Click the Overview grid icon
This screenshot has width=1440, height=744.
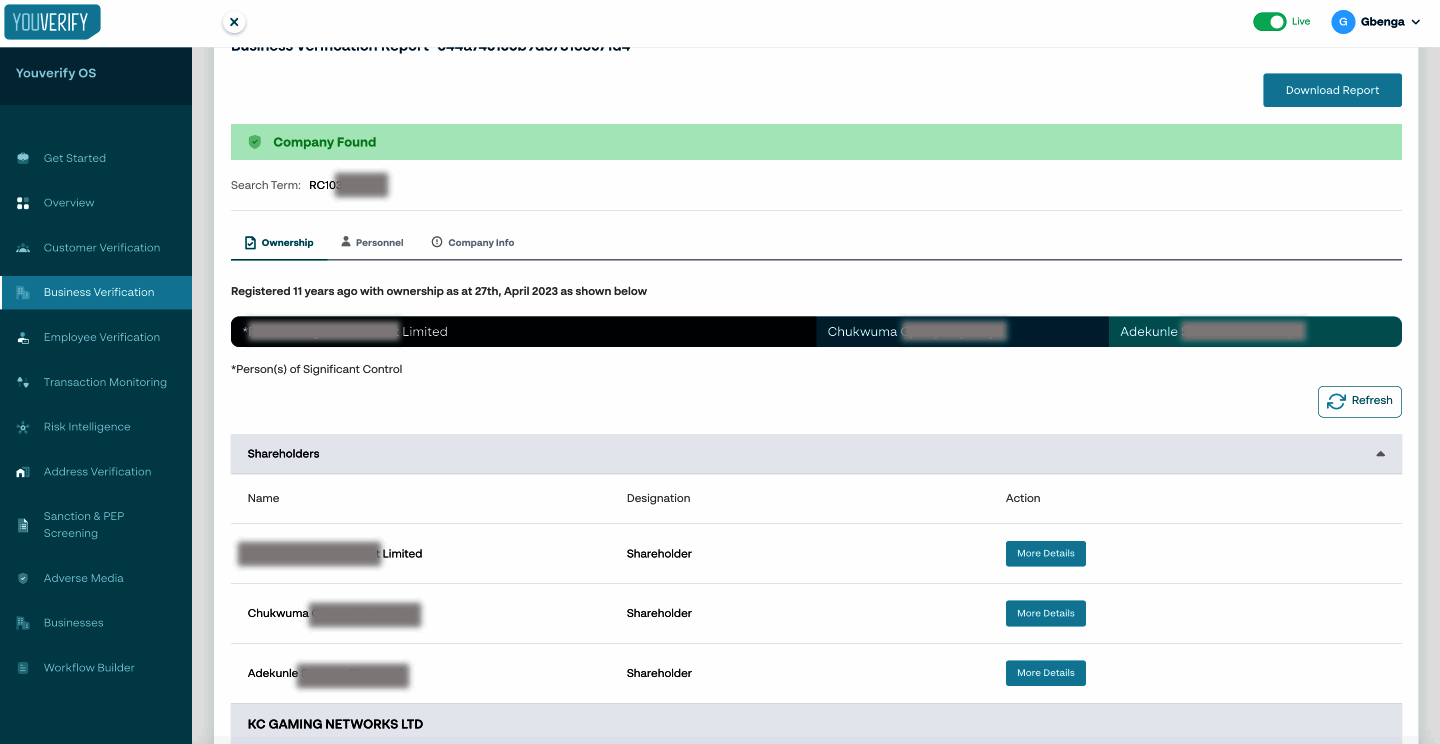[x=23, y=203]
